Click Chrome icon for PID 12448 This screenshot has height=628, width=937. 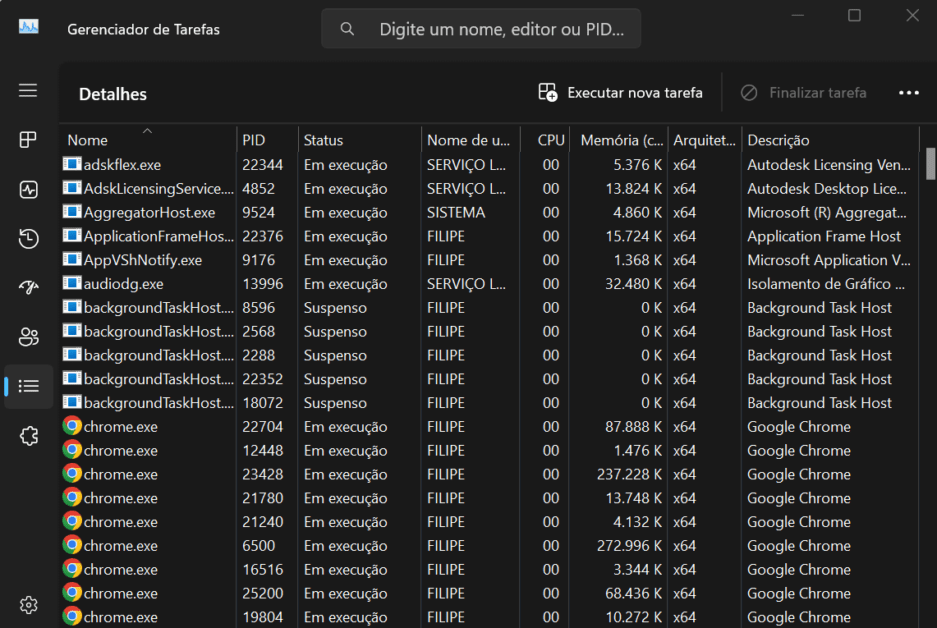click(x=72, y=450)
